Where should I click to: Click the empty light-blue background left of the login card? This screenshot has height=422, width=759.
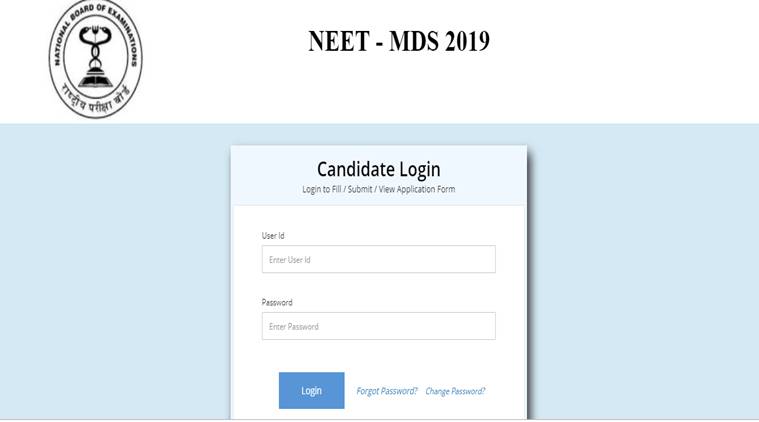click(x=115, y=271)
